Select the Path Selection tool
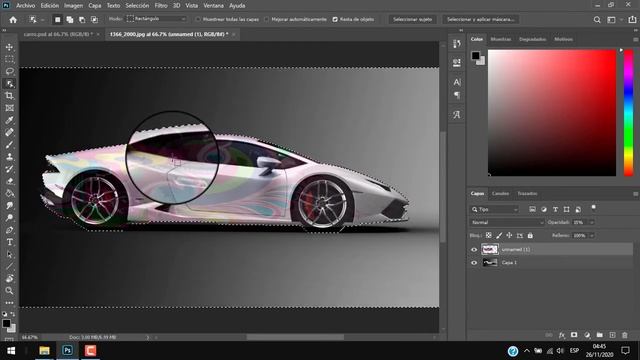Viewport: 640px width, 360px height. point(9,254)
